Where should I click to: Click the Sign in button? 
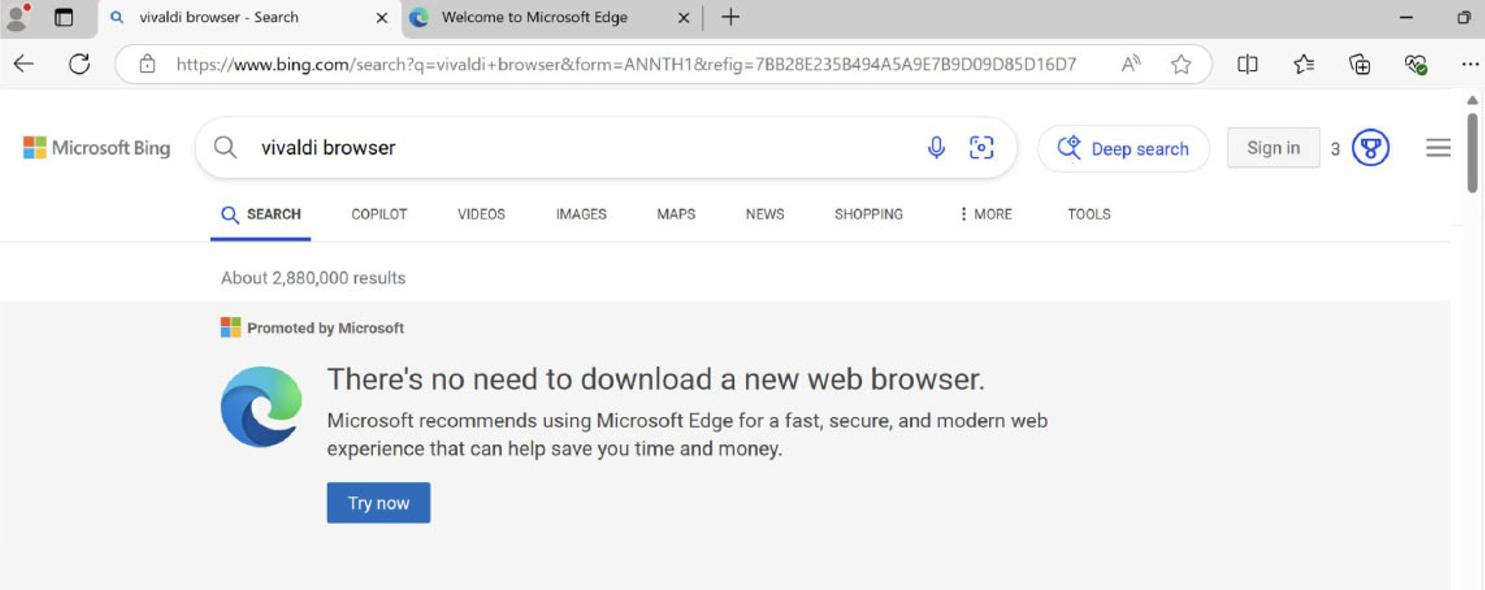pos(1273,148)
